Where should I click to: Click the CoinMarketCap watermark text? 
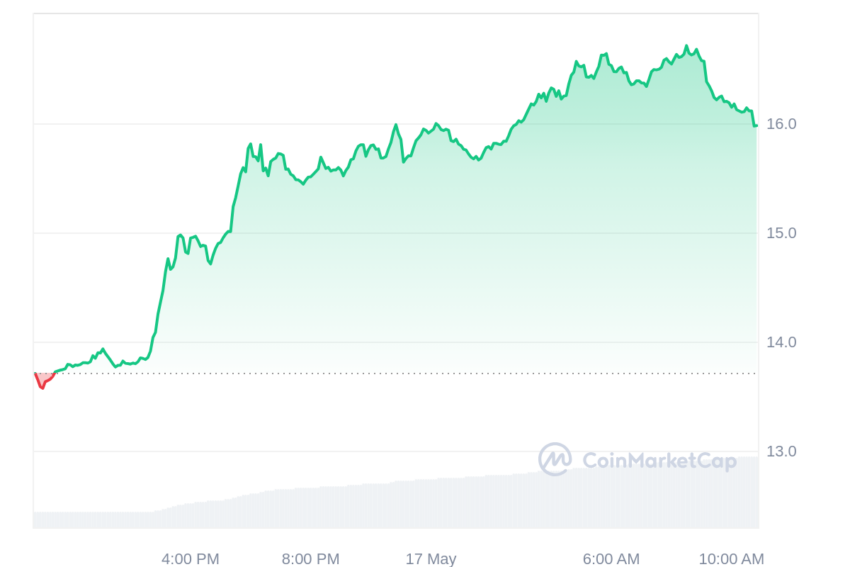[x=659, y=461]
